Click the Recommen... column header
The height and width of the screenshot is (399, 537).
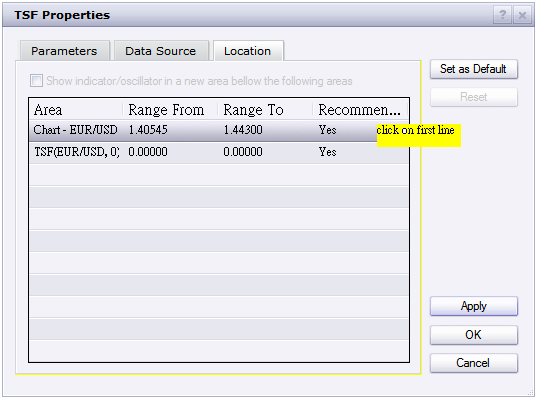point(361,110)
